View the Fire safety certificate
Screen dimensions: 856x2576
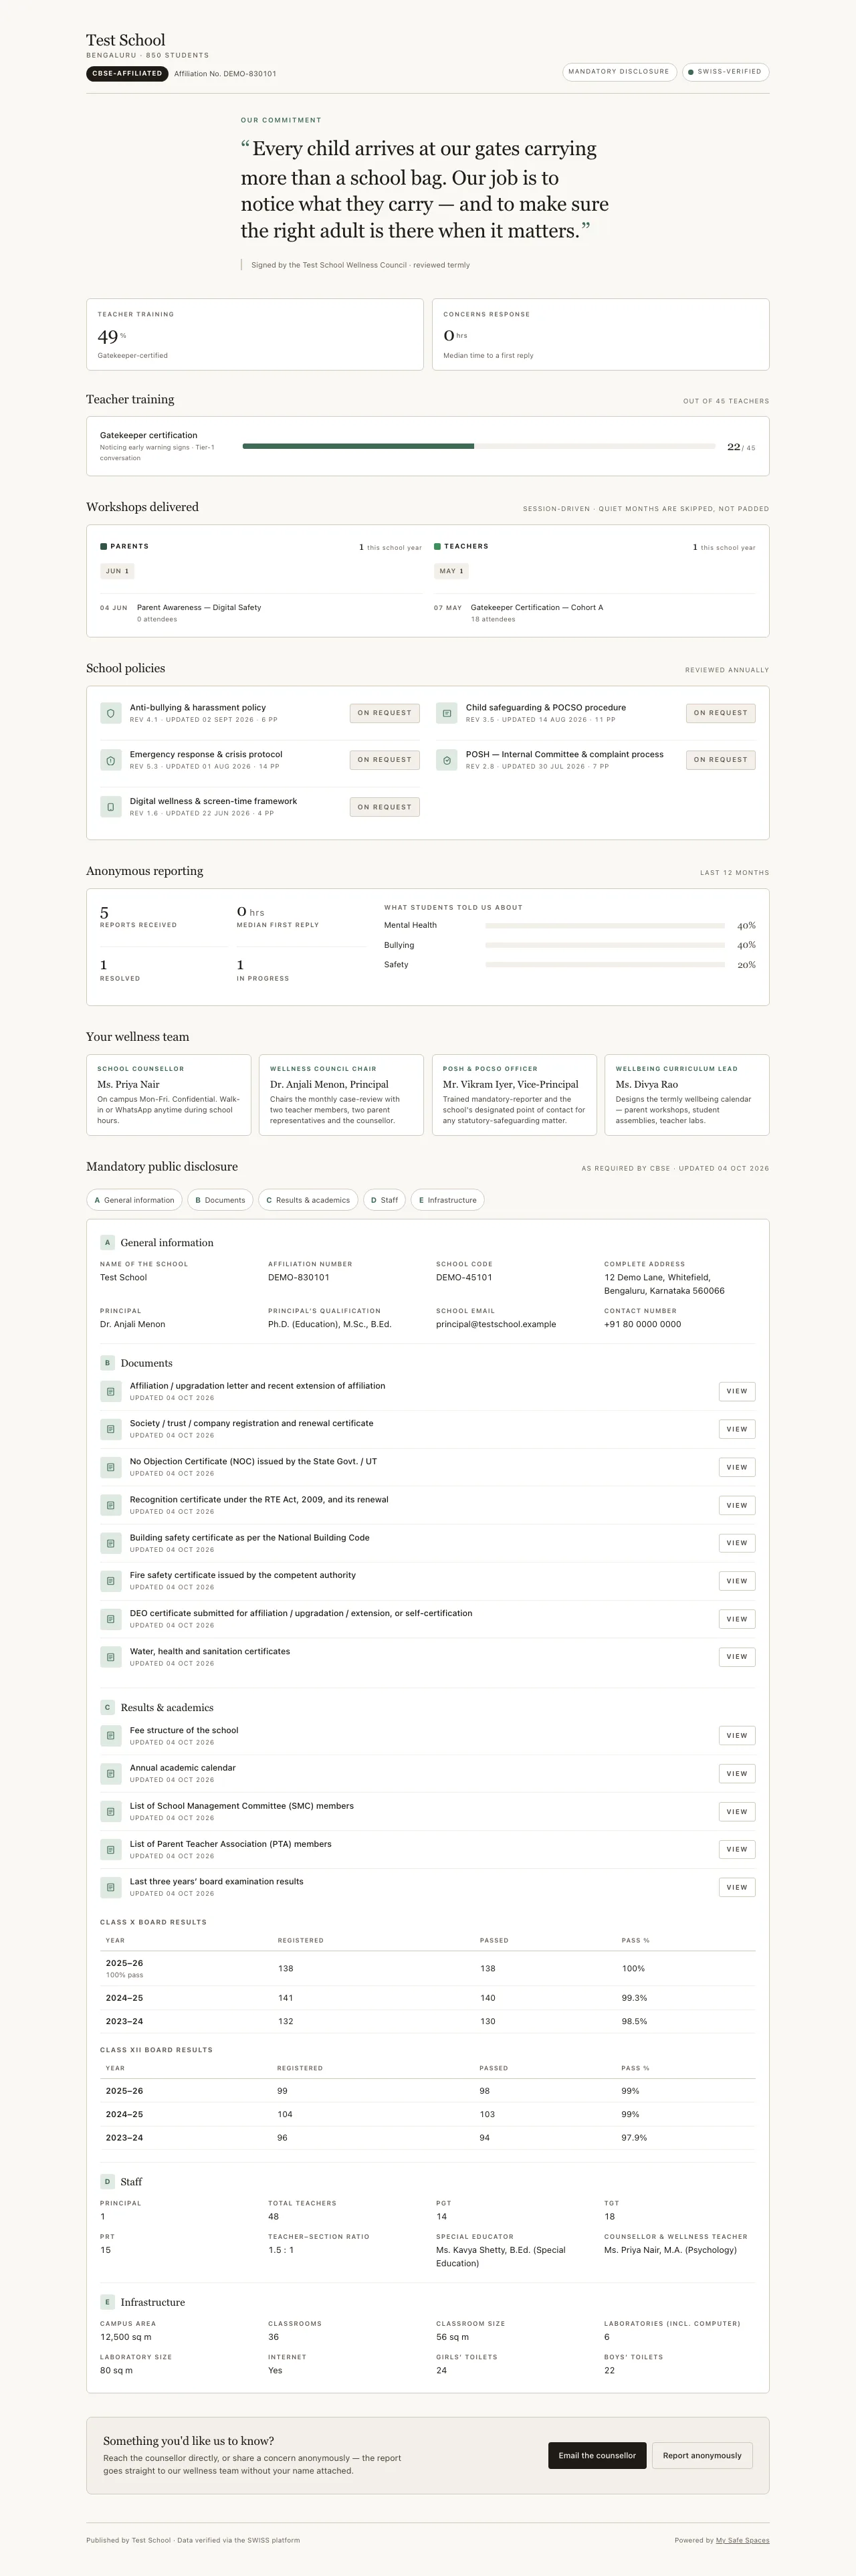click(x=737, y=1581)
